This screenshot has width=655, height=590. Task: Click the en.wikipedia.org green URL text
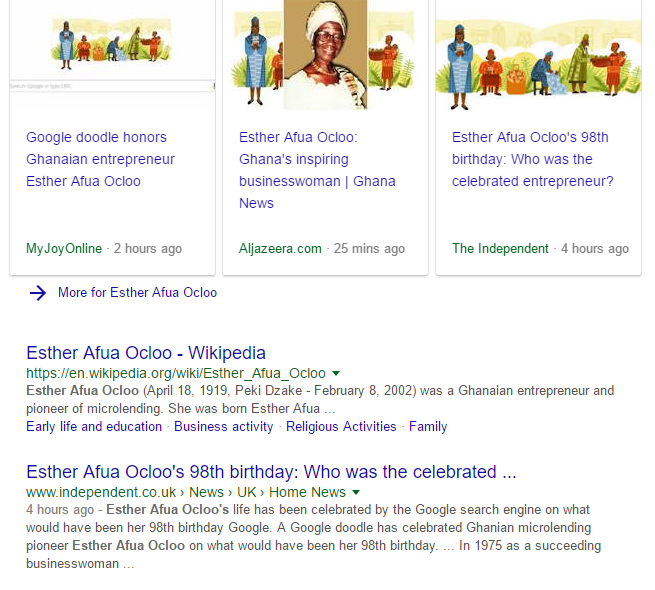point(176,373)
